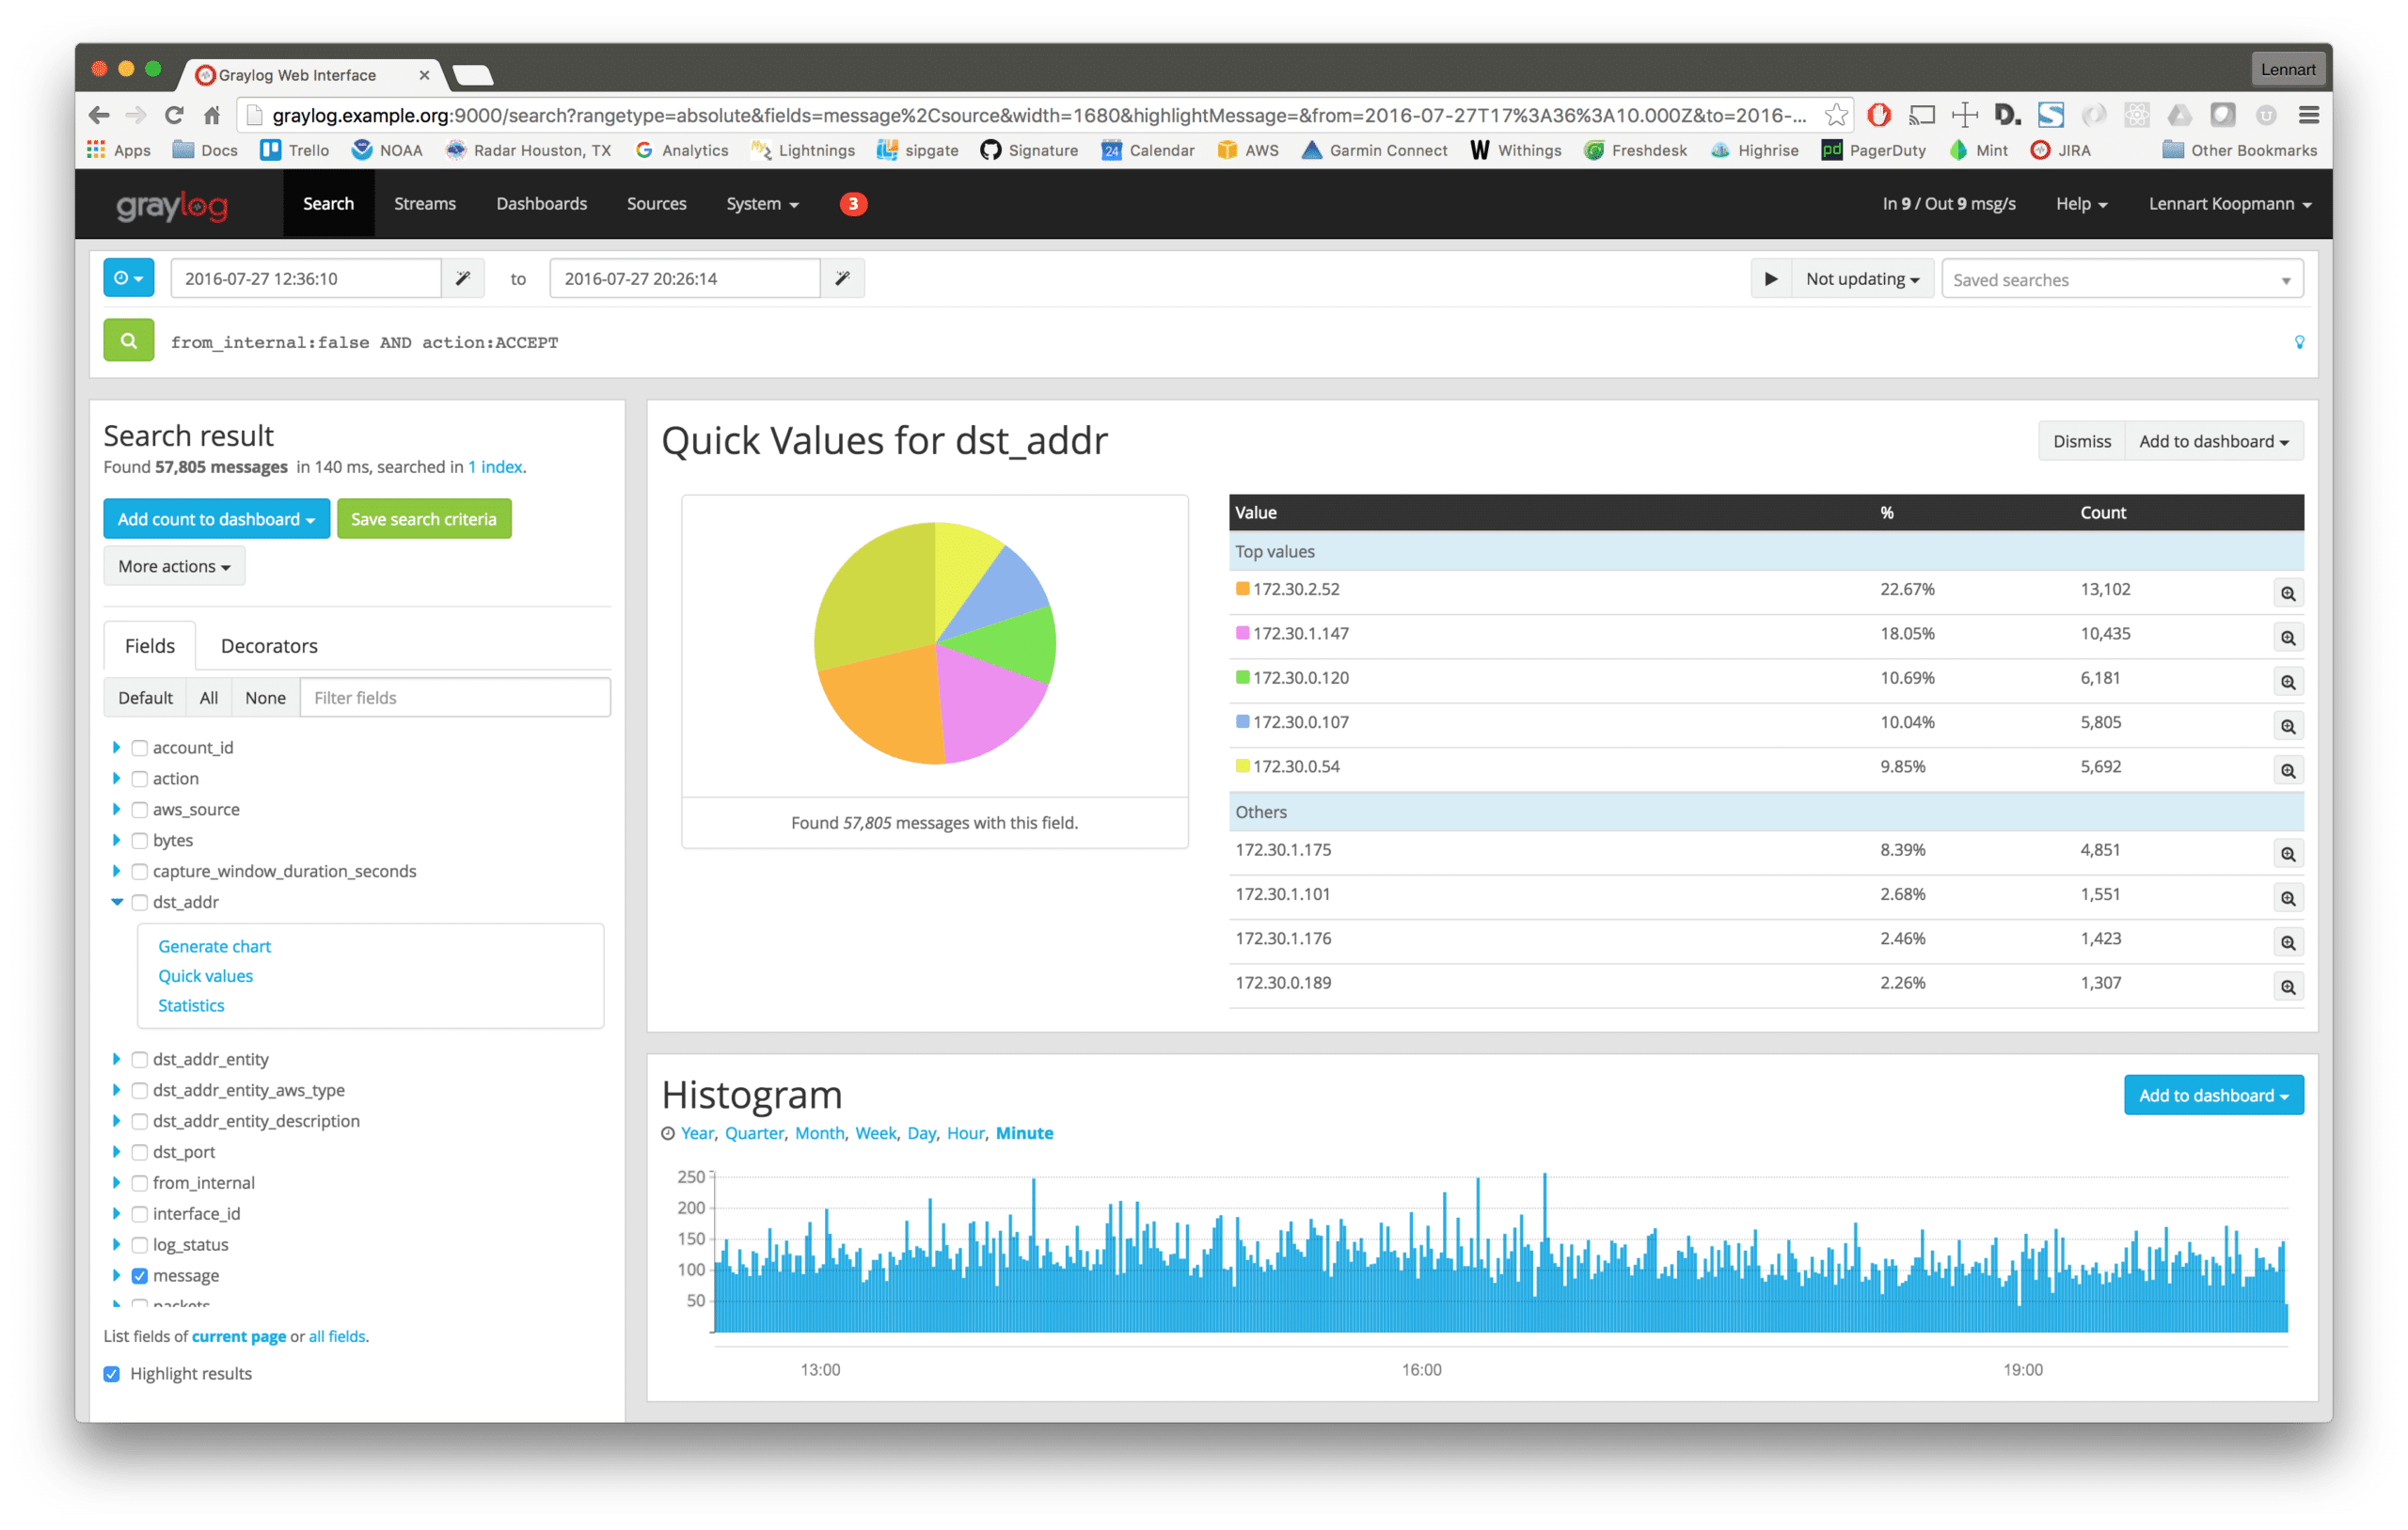Image resolution: width=2408 pixels, height=1530 pixels.
Task: Click the pencil icon next to end date
Action: pos(843,278)
